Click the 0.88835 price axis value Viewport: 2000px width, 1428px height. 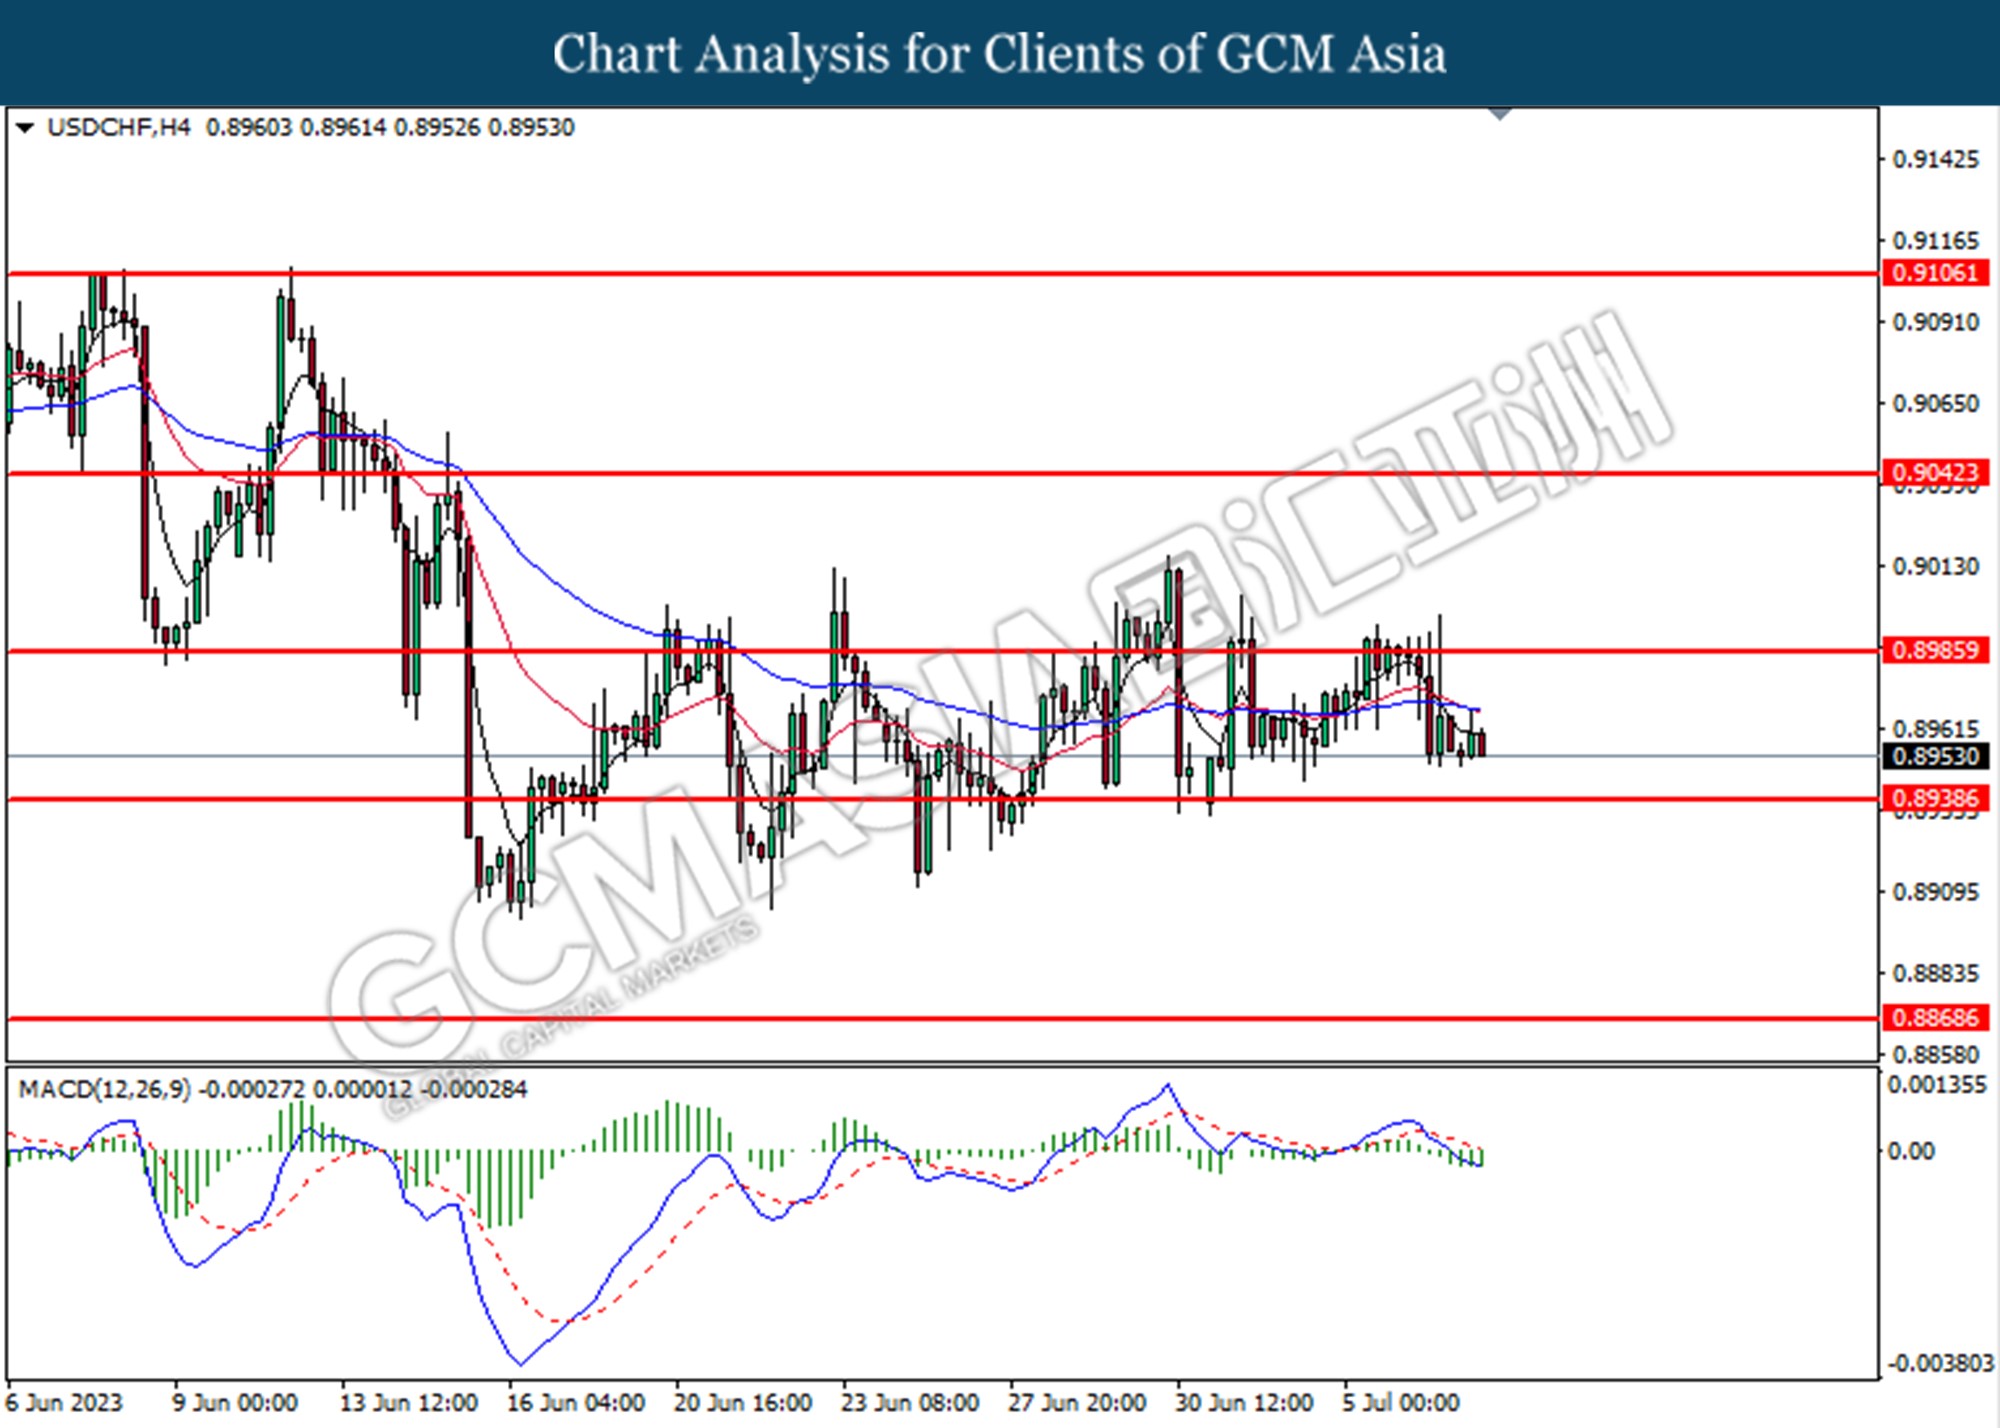(x=1936, y=973)
